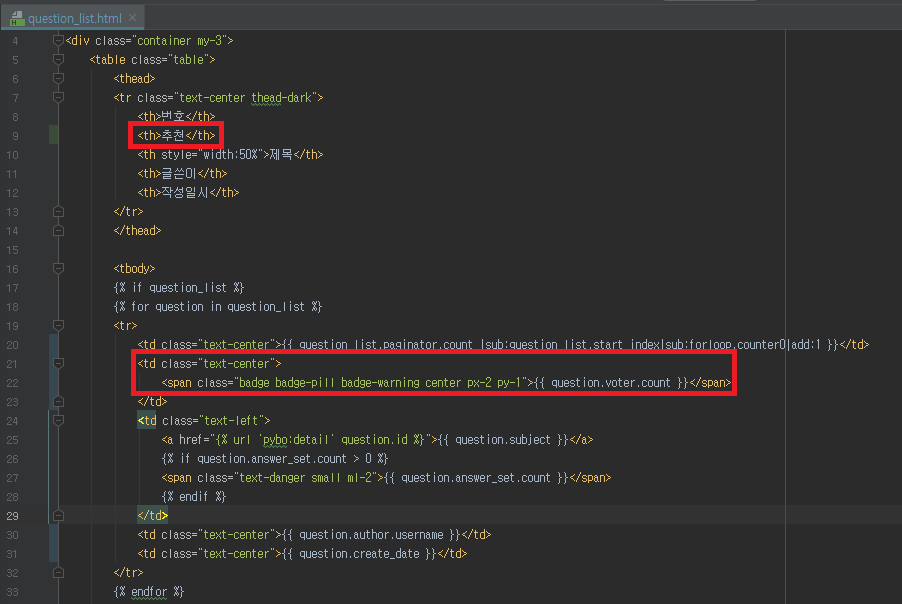Switch to the question_list.html editor tab

72,18
